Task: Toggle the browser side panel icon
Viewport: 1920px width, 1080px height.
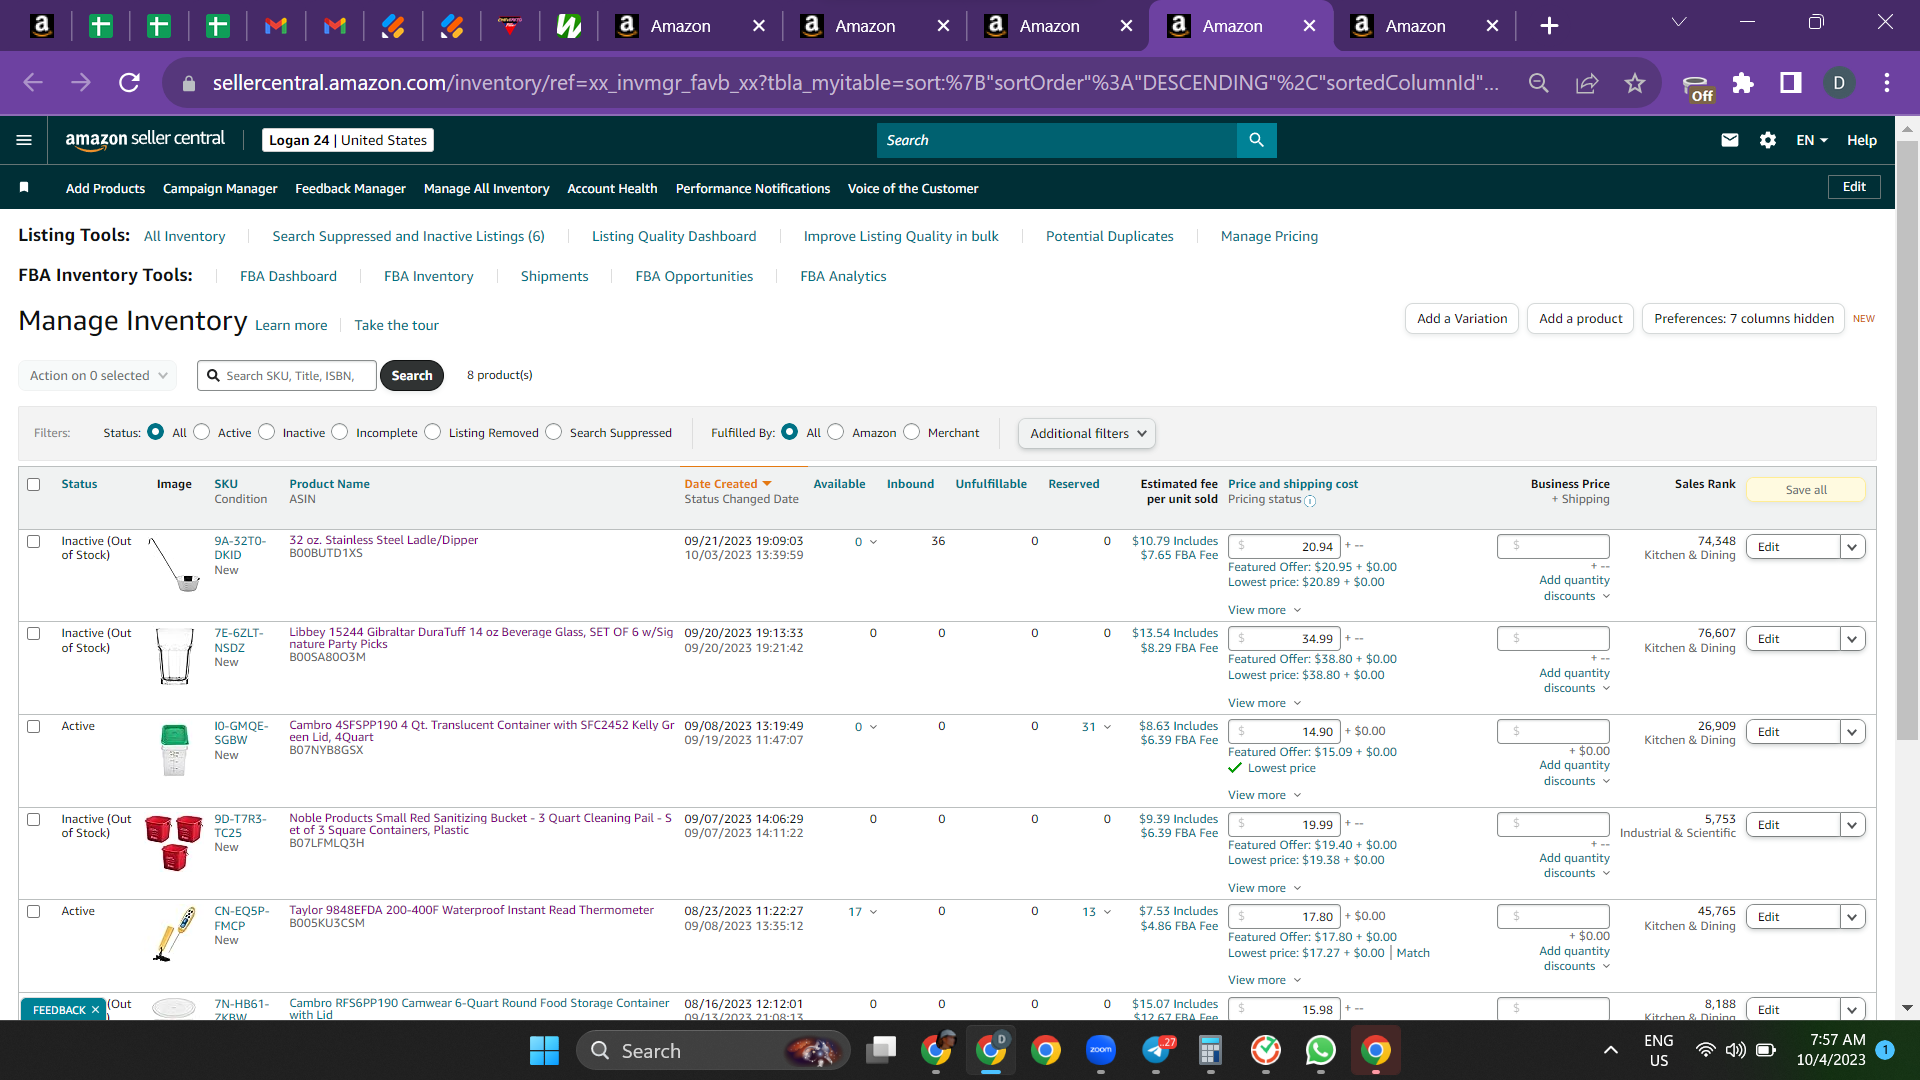Action: coord(1790,83)
